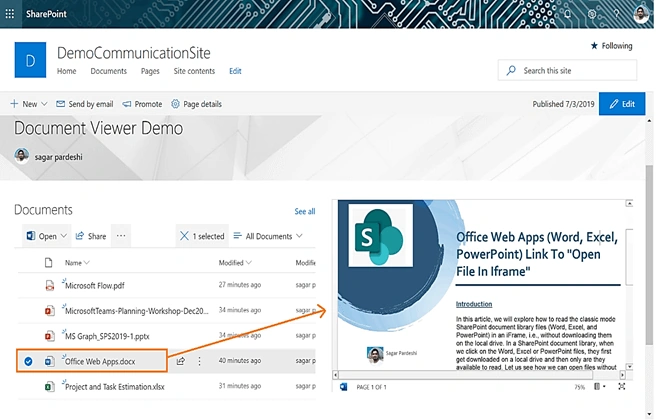This screenshot has width=656, height=420.
Task: Click the Edit link in the site navigation
Action: point(235,71)
